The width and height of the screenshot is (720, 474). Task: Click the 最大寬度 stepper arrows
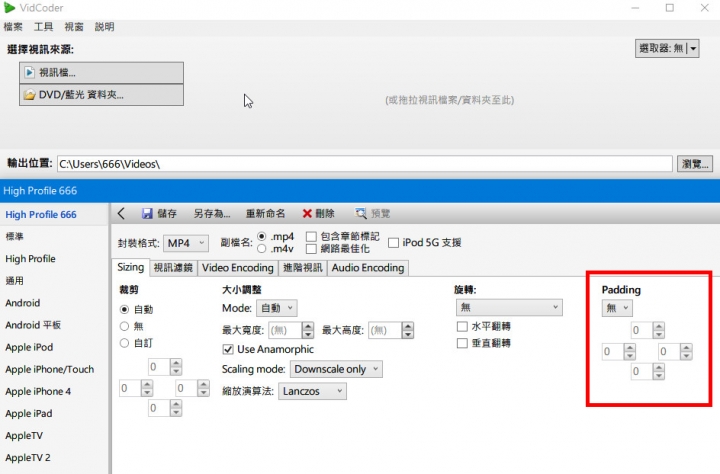[308, 330]
